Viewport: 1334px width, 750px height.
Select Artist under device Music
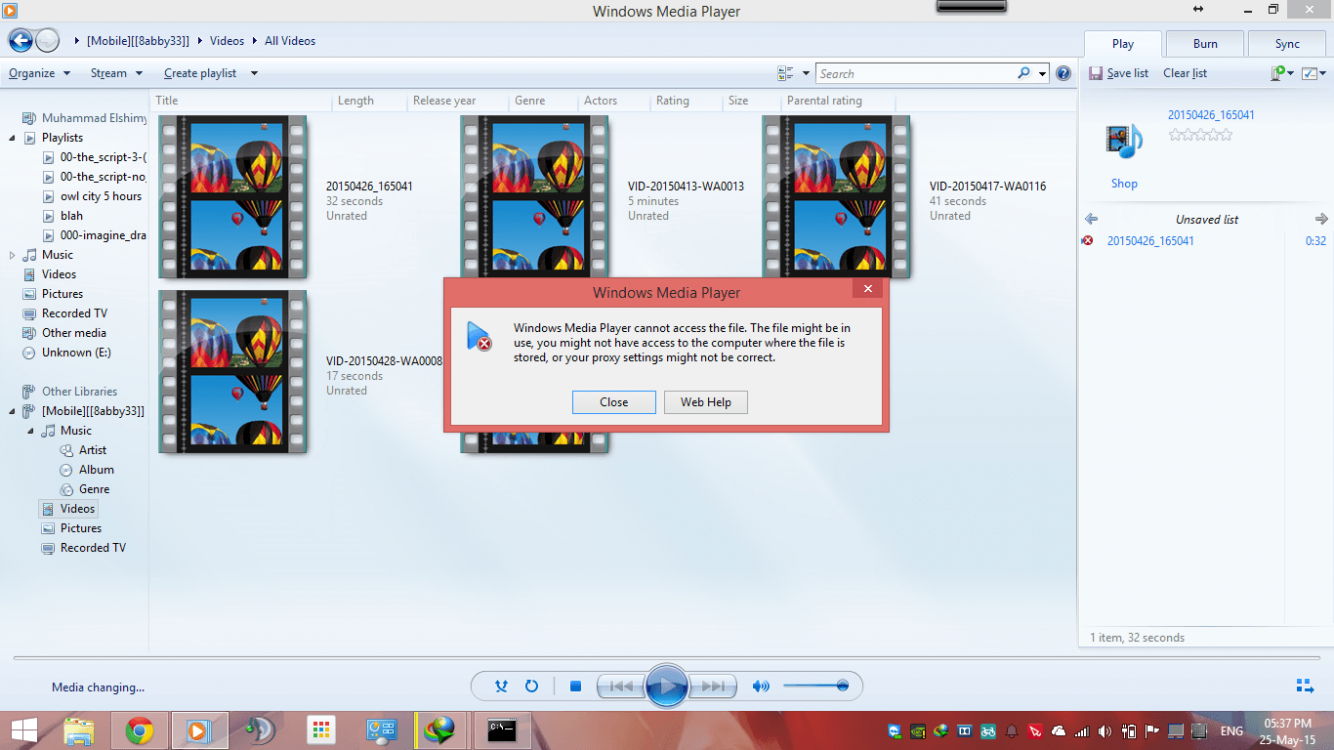[x=92, y=450]
